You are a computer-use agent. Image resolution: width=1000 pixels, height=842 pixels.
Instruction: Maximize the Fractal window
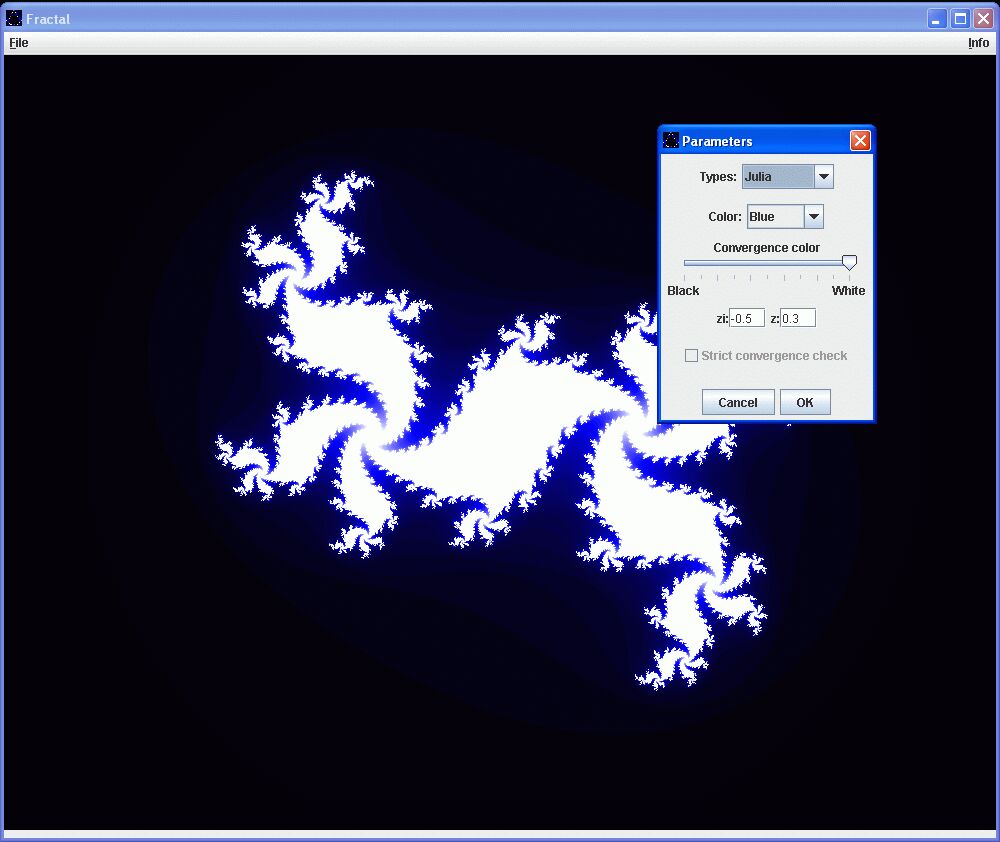[x=960, y=19]
